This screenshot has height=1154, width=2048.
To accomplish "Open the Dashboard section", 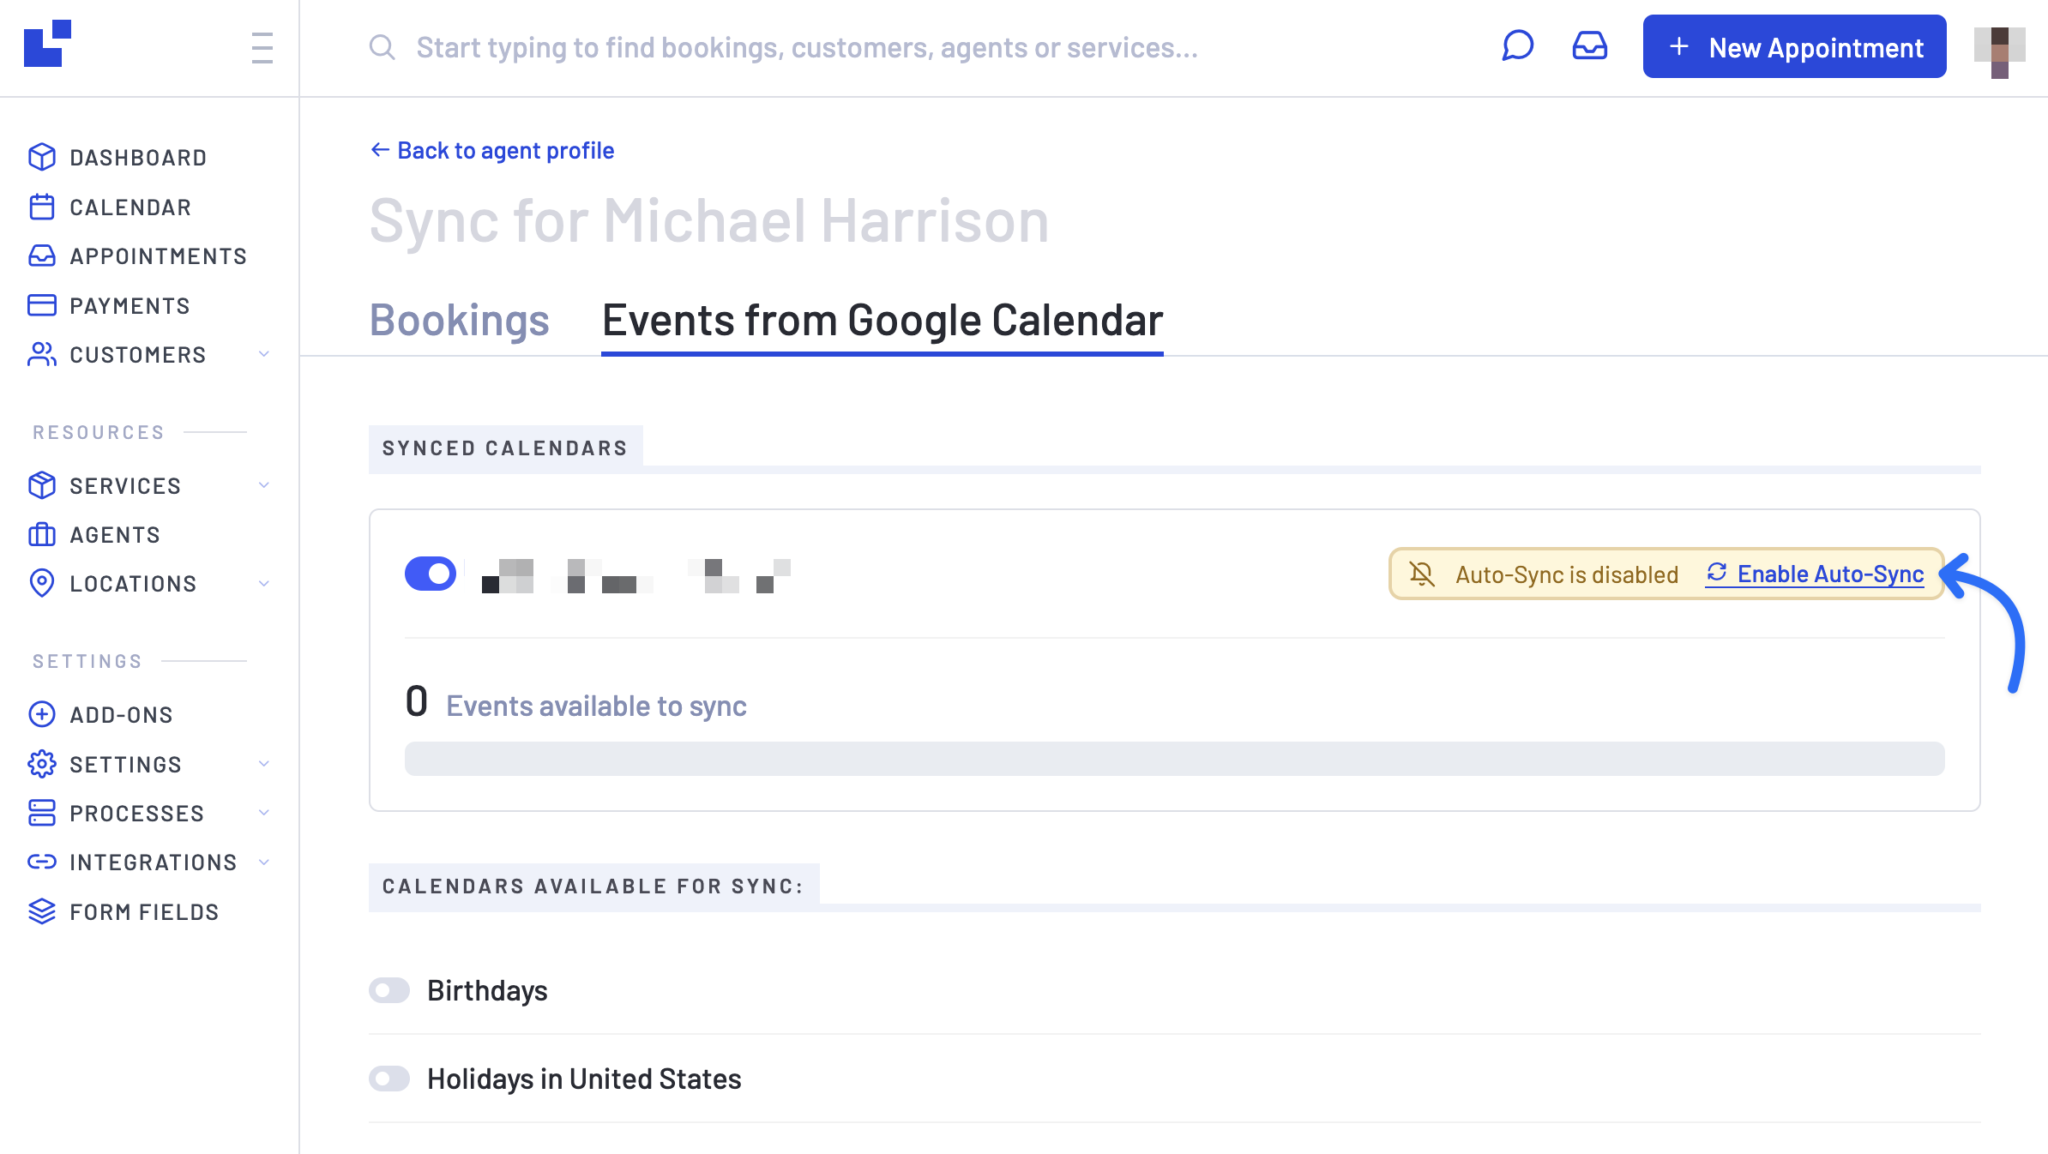I will click(x=137, y=157).
